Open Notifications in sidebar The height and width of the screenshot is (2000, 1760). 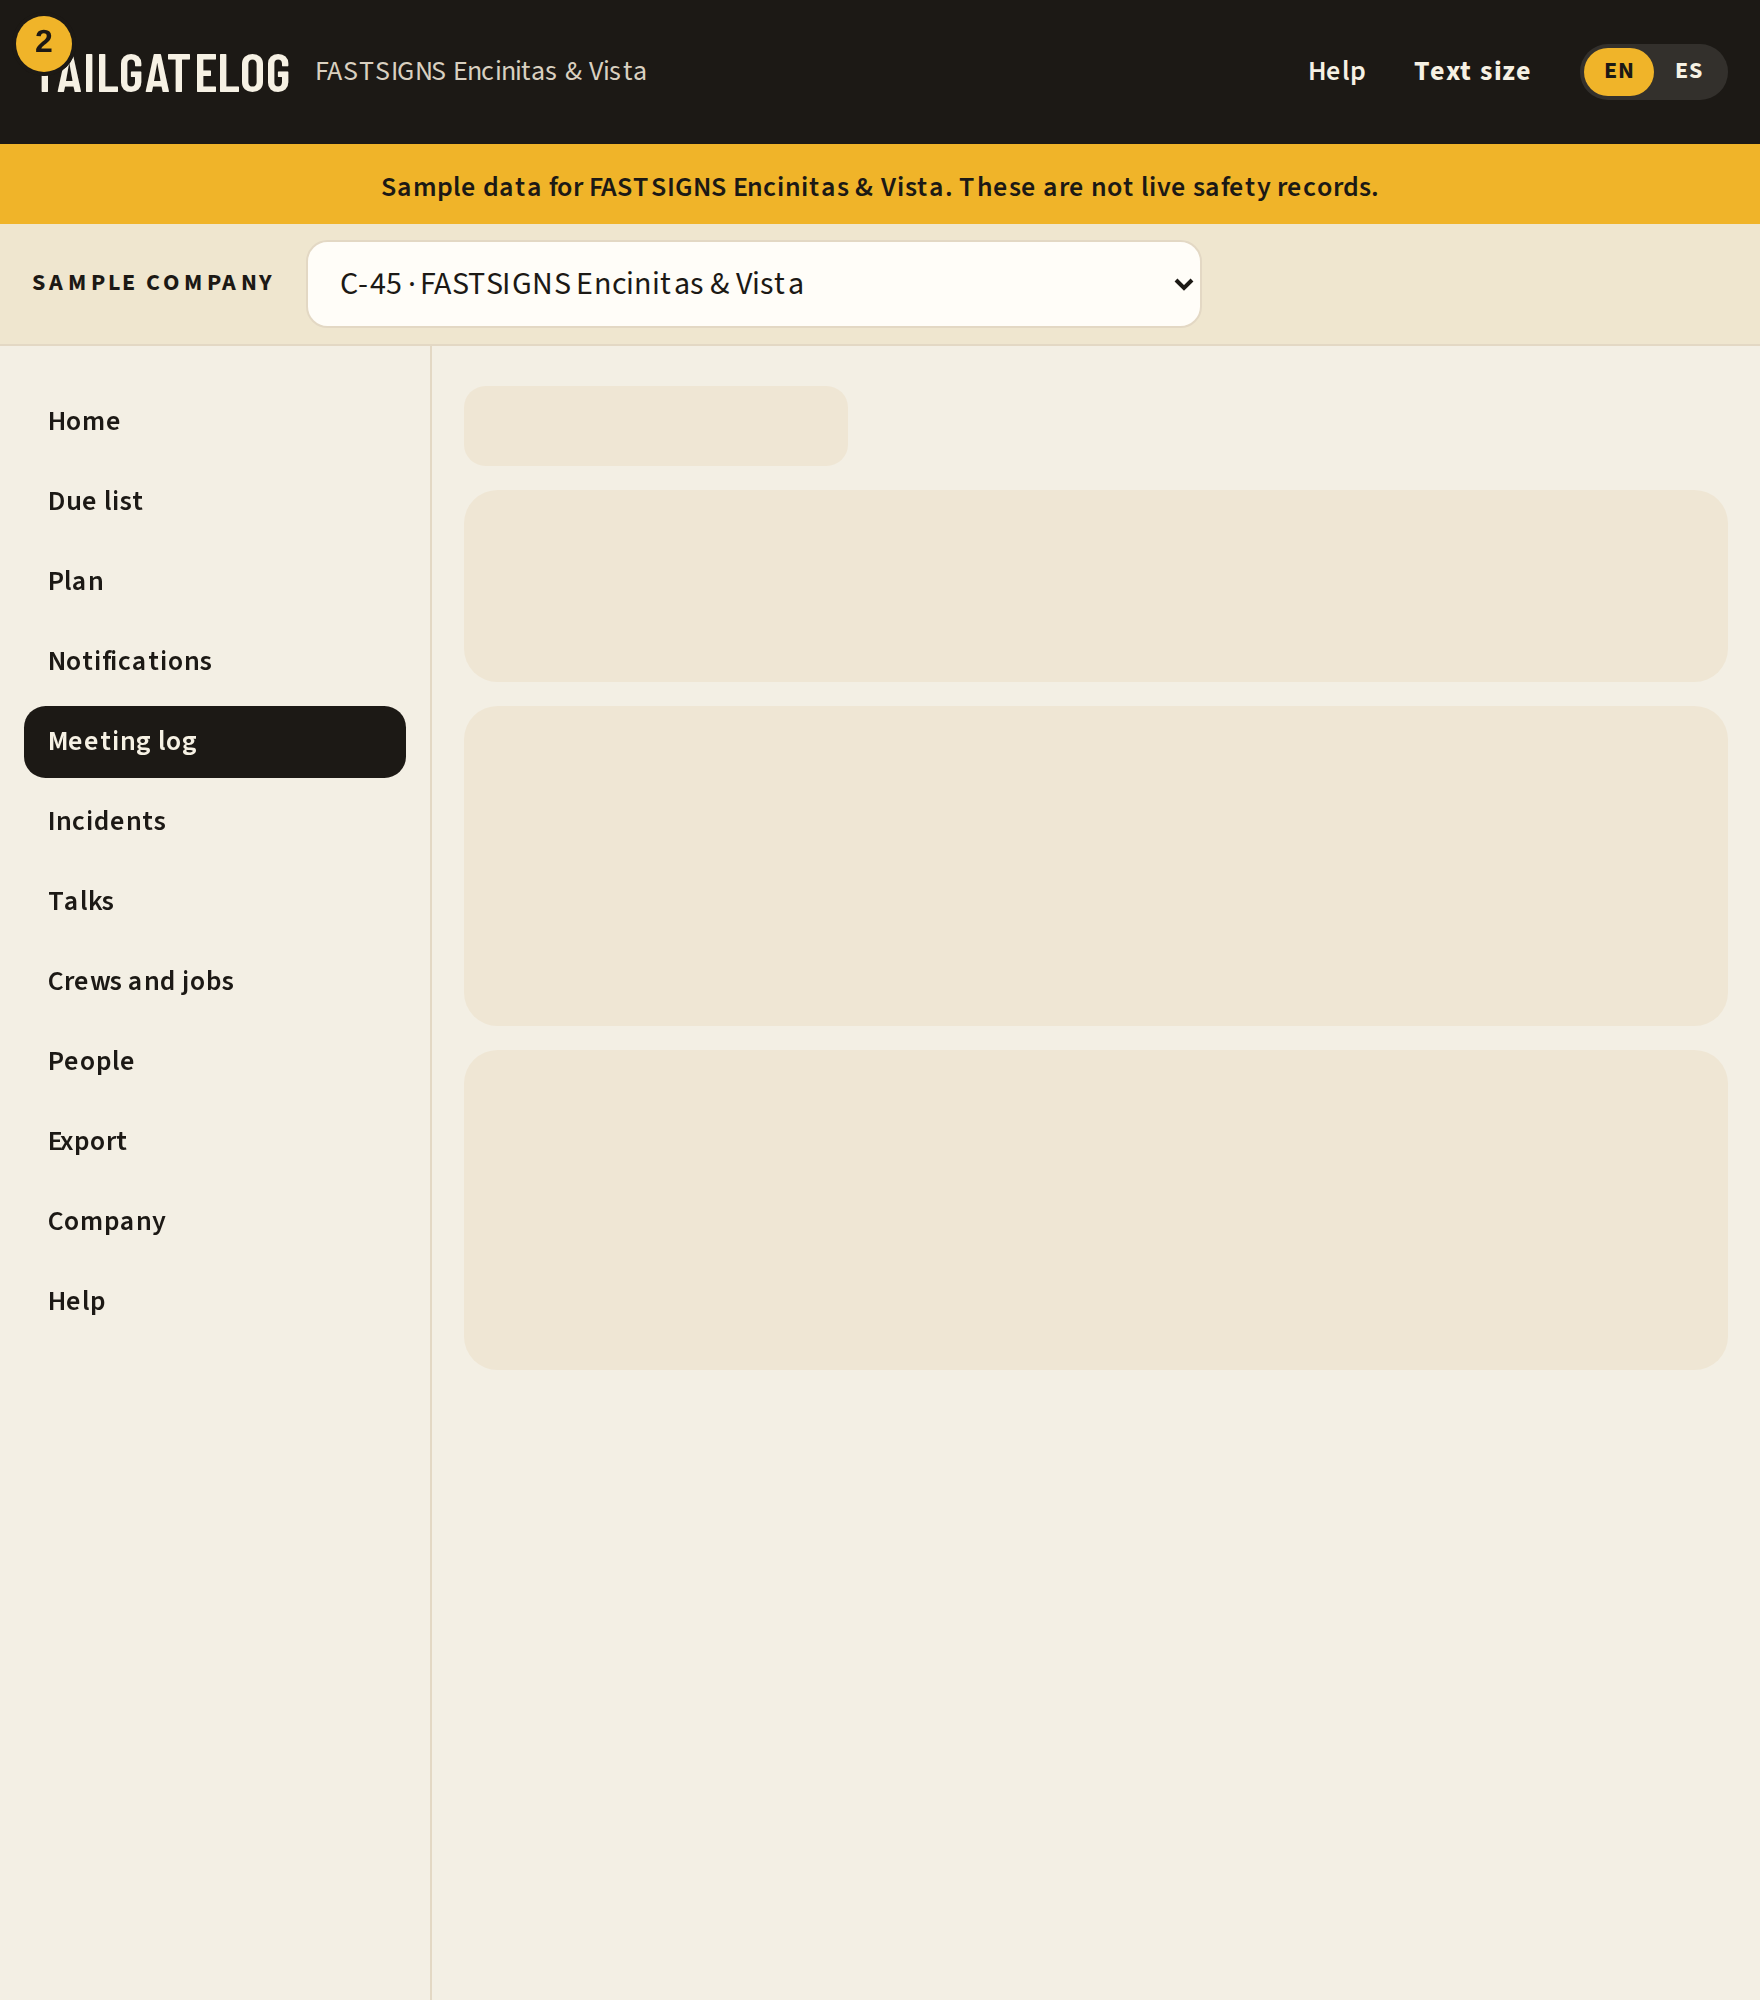click(x=215, y=661)
